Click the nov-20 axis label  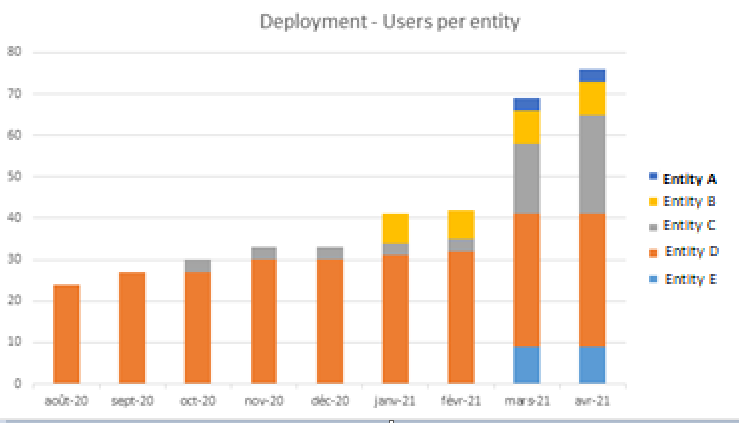[264, 401]
